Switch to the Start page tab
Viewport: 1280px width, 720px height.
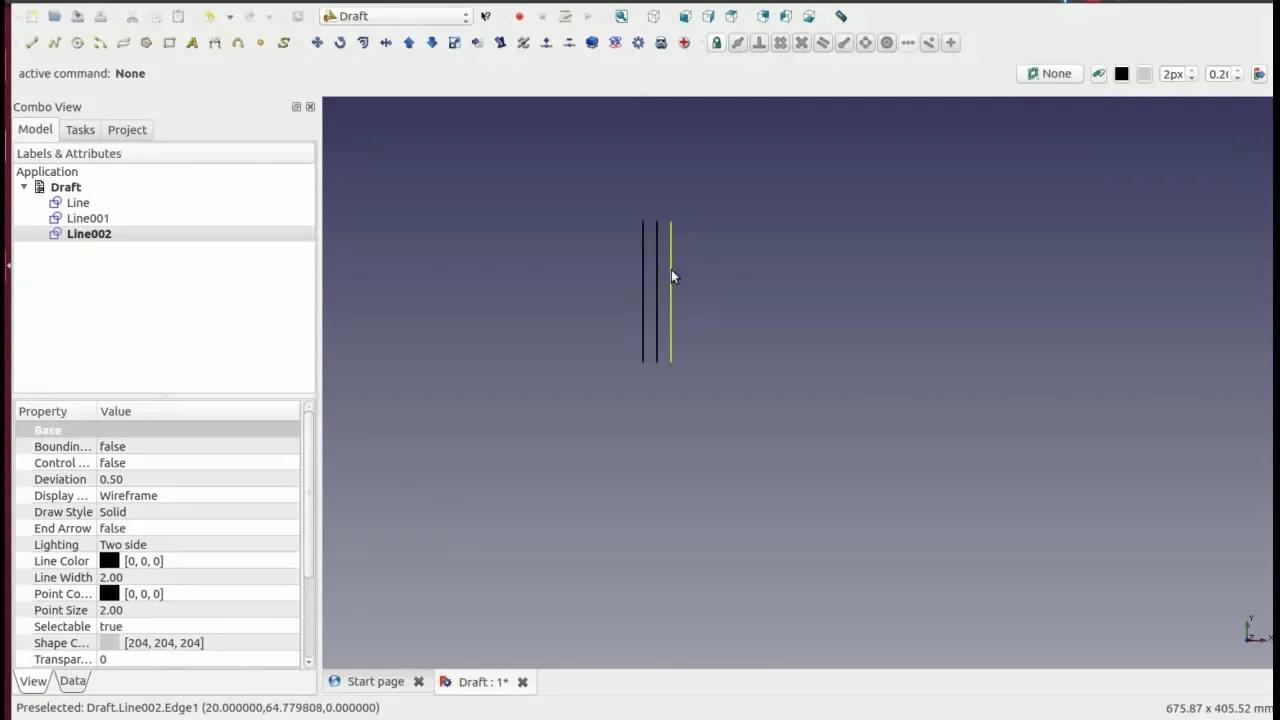(x=375, y=681)
